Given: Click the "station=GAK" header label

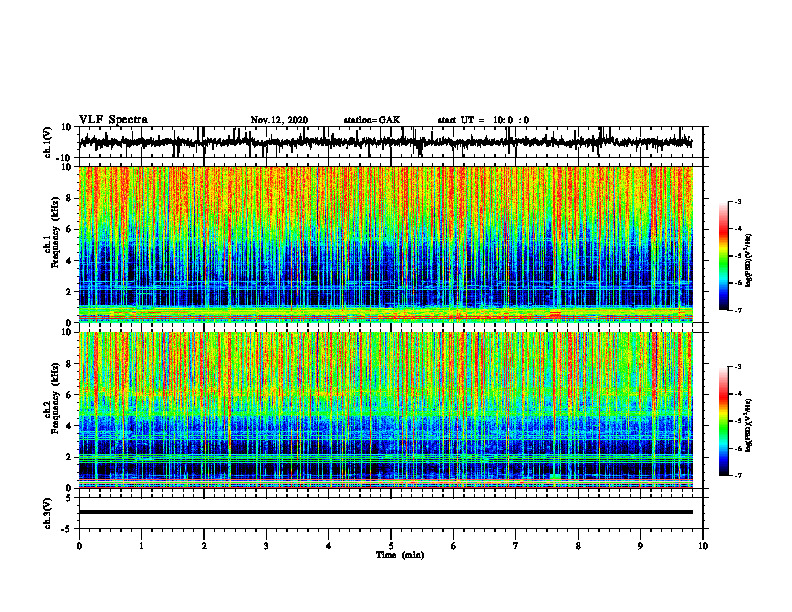Looking at the screenshot, I should coord(372,120).
